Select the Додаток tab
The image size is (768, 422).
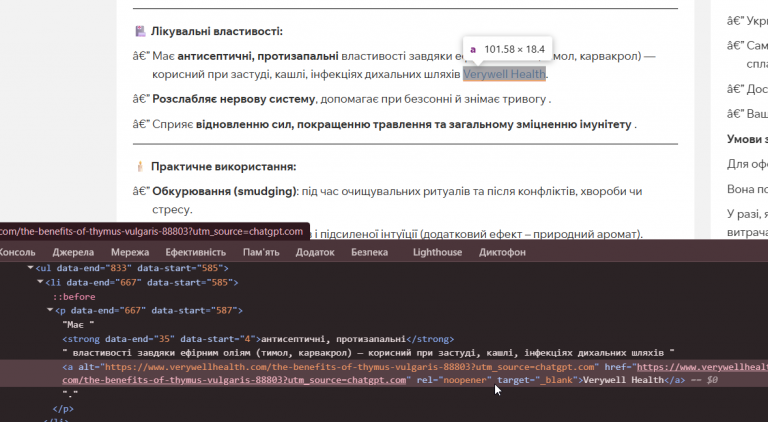click(x=315, y=252)
